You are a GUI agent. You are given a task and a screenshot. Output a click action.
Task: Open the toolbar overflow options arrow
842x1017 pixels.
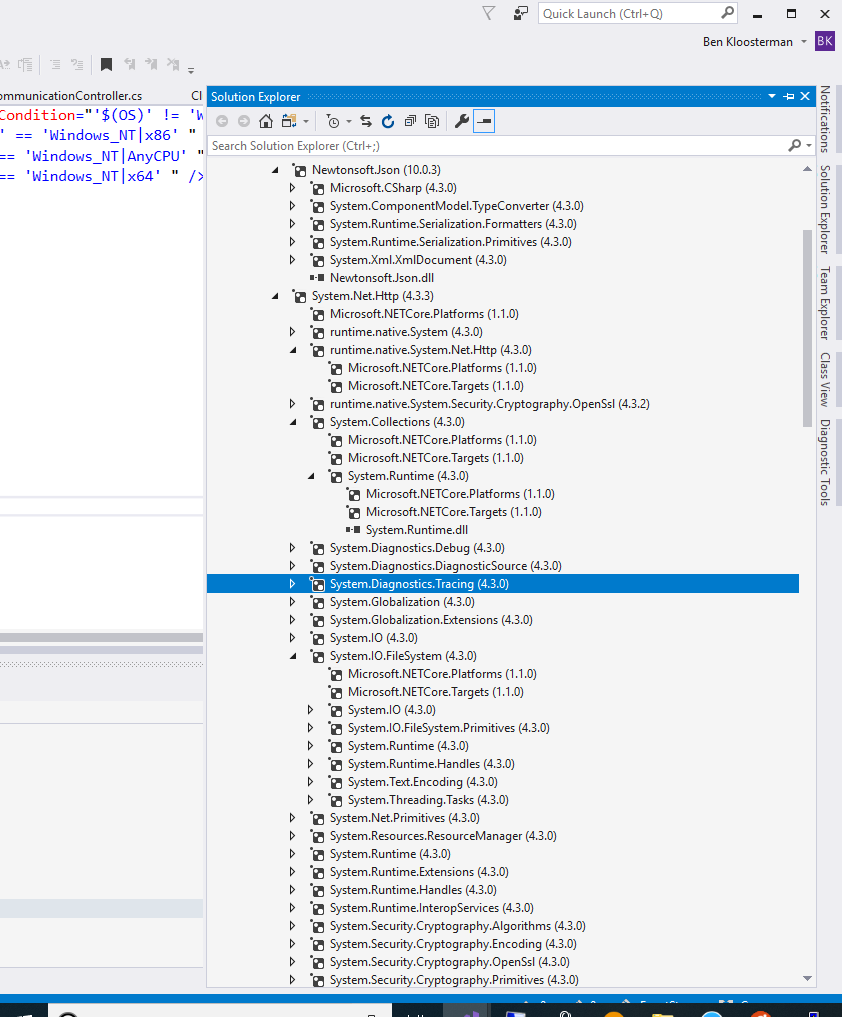pyautogui.click(x=191, y=69)
